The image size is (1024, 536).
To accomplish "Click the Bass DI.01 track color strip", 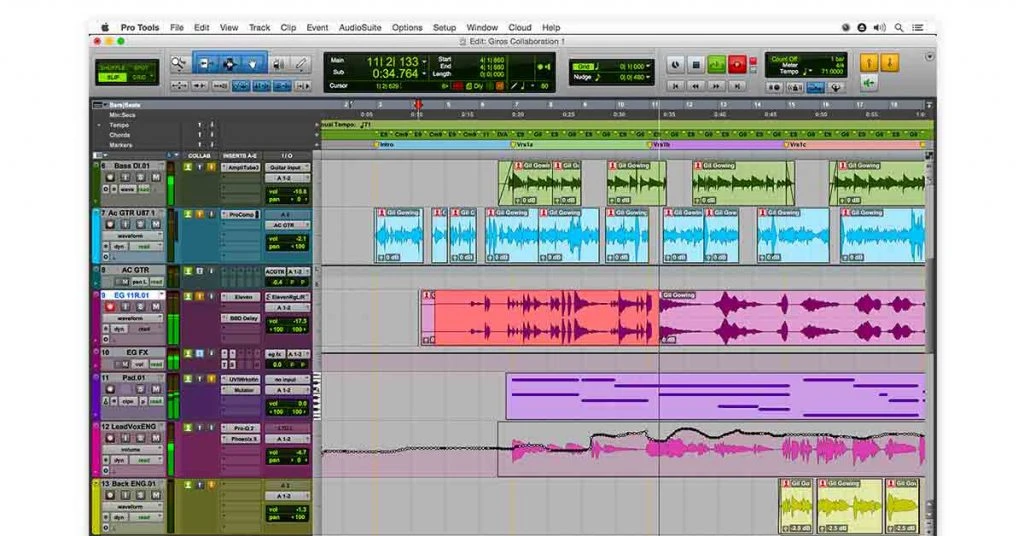I will (x=96, y=183).
